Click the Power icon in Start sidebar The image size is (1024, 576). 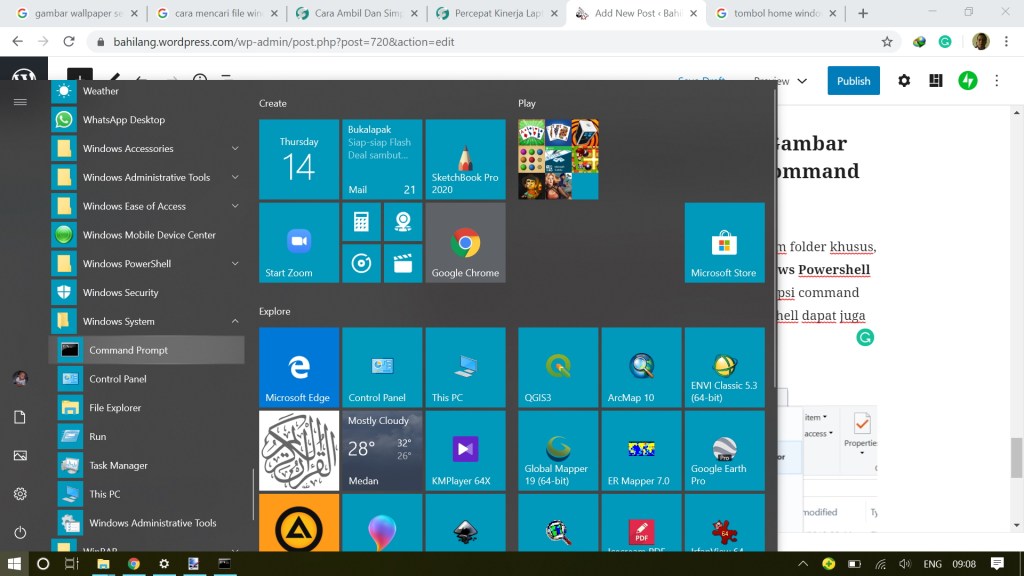(20, 532)
